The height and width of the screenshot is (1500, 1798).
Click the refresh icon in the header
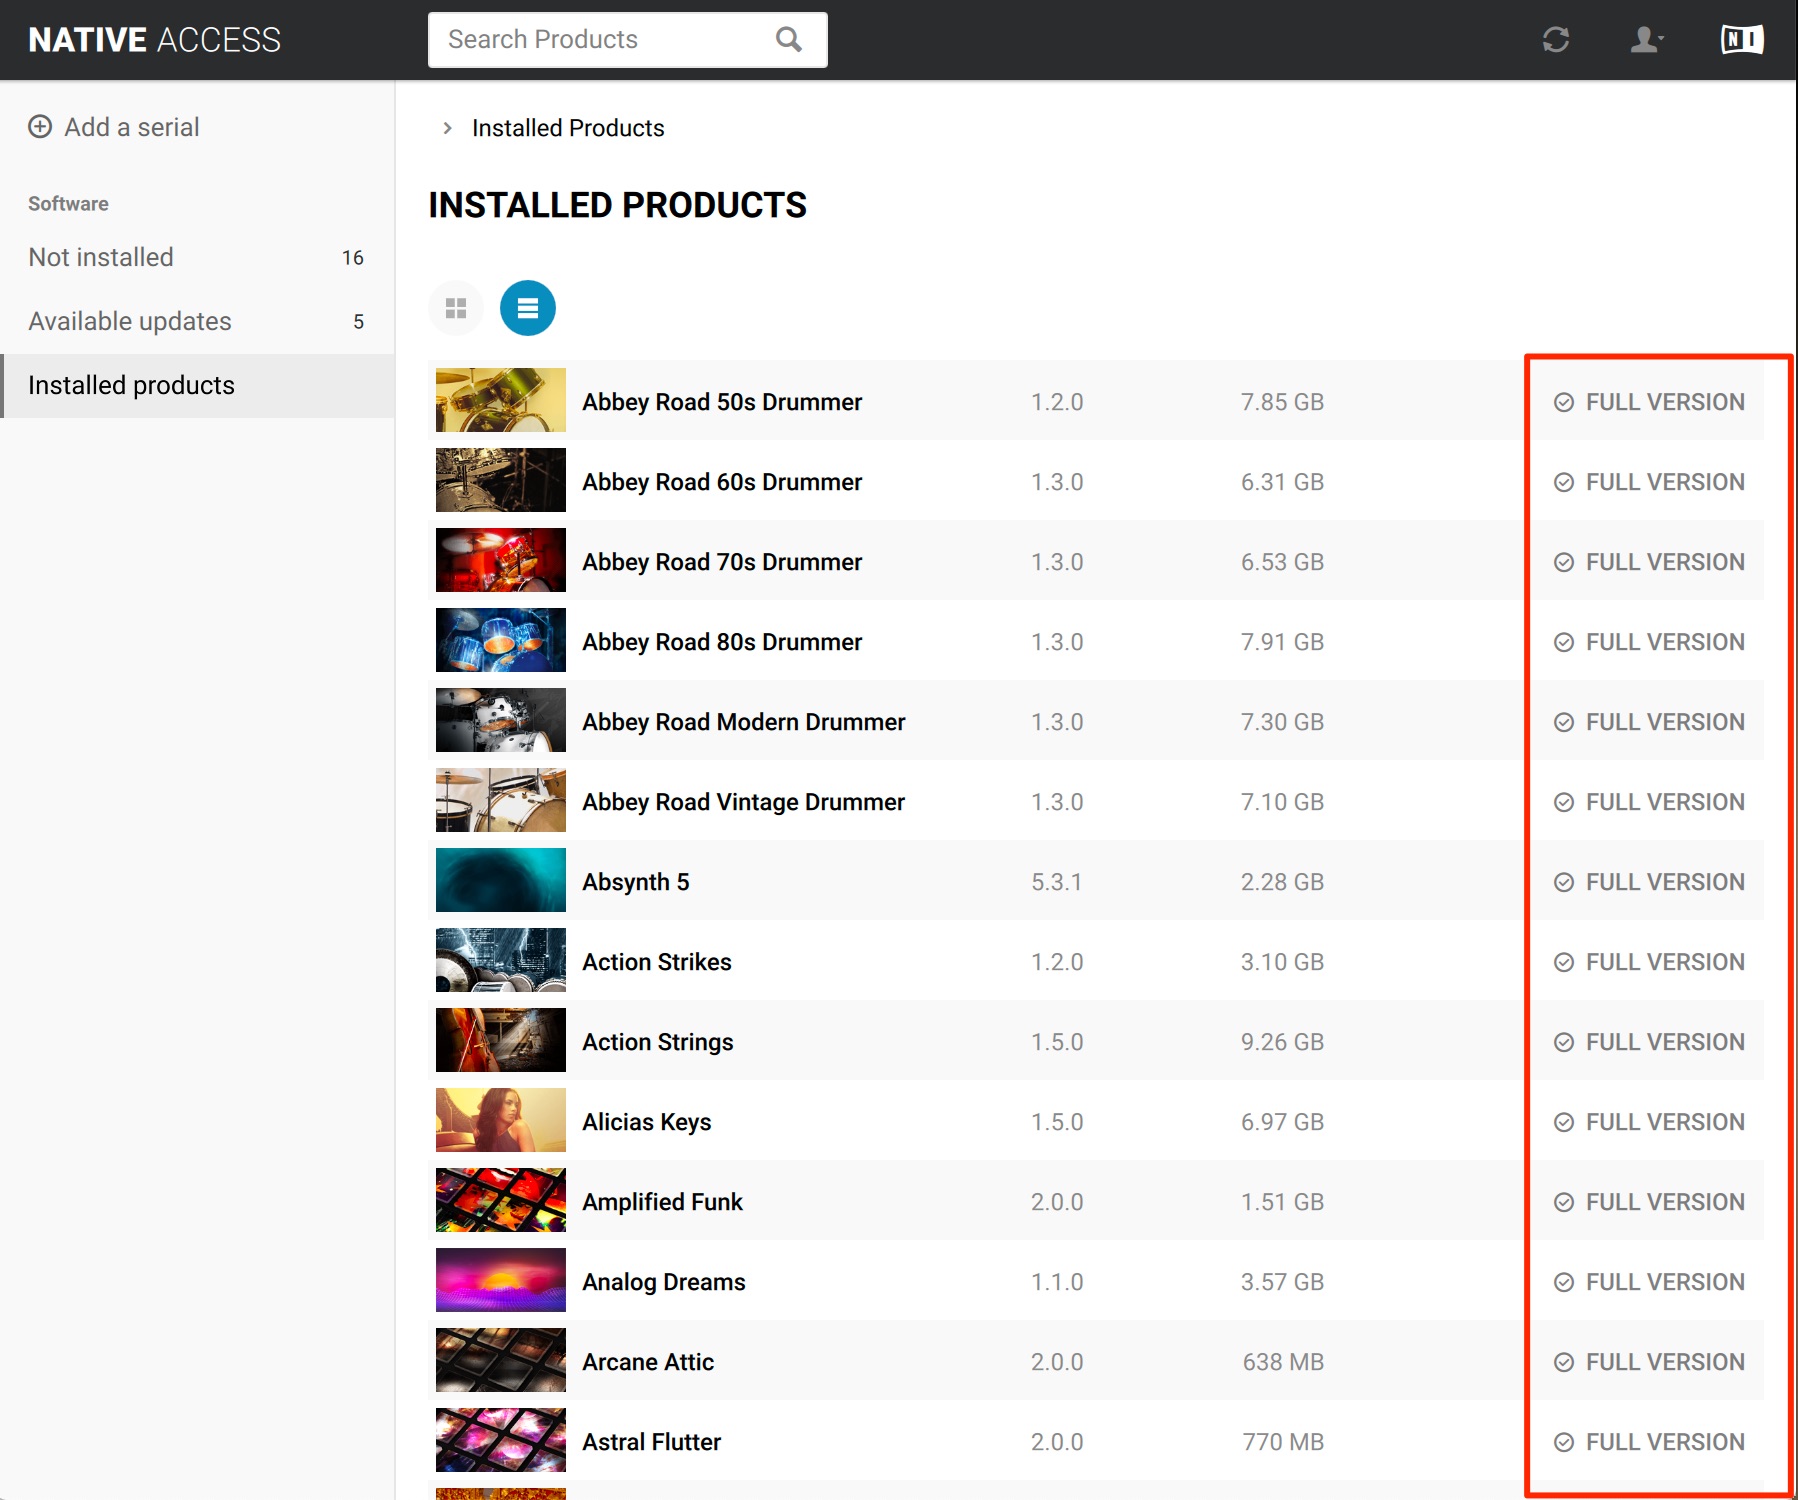coord(1555,40)
